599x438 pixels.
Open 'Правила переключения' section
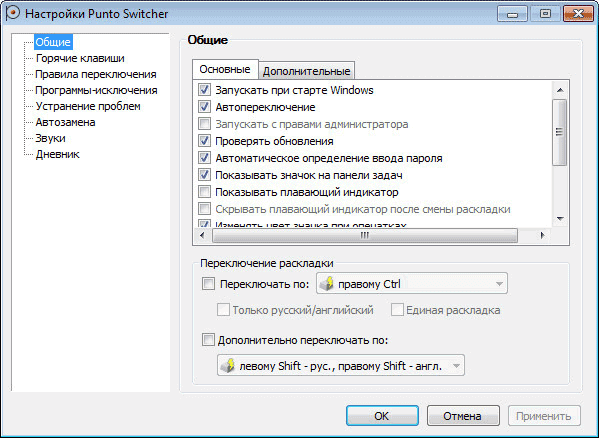coord(96,74)
